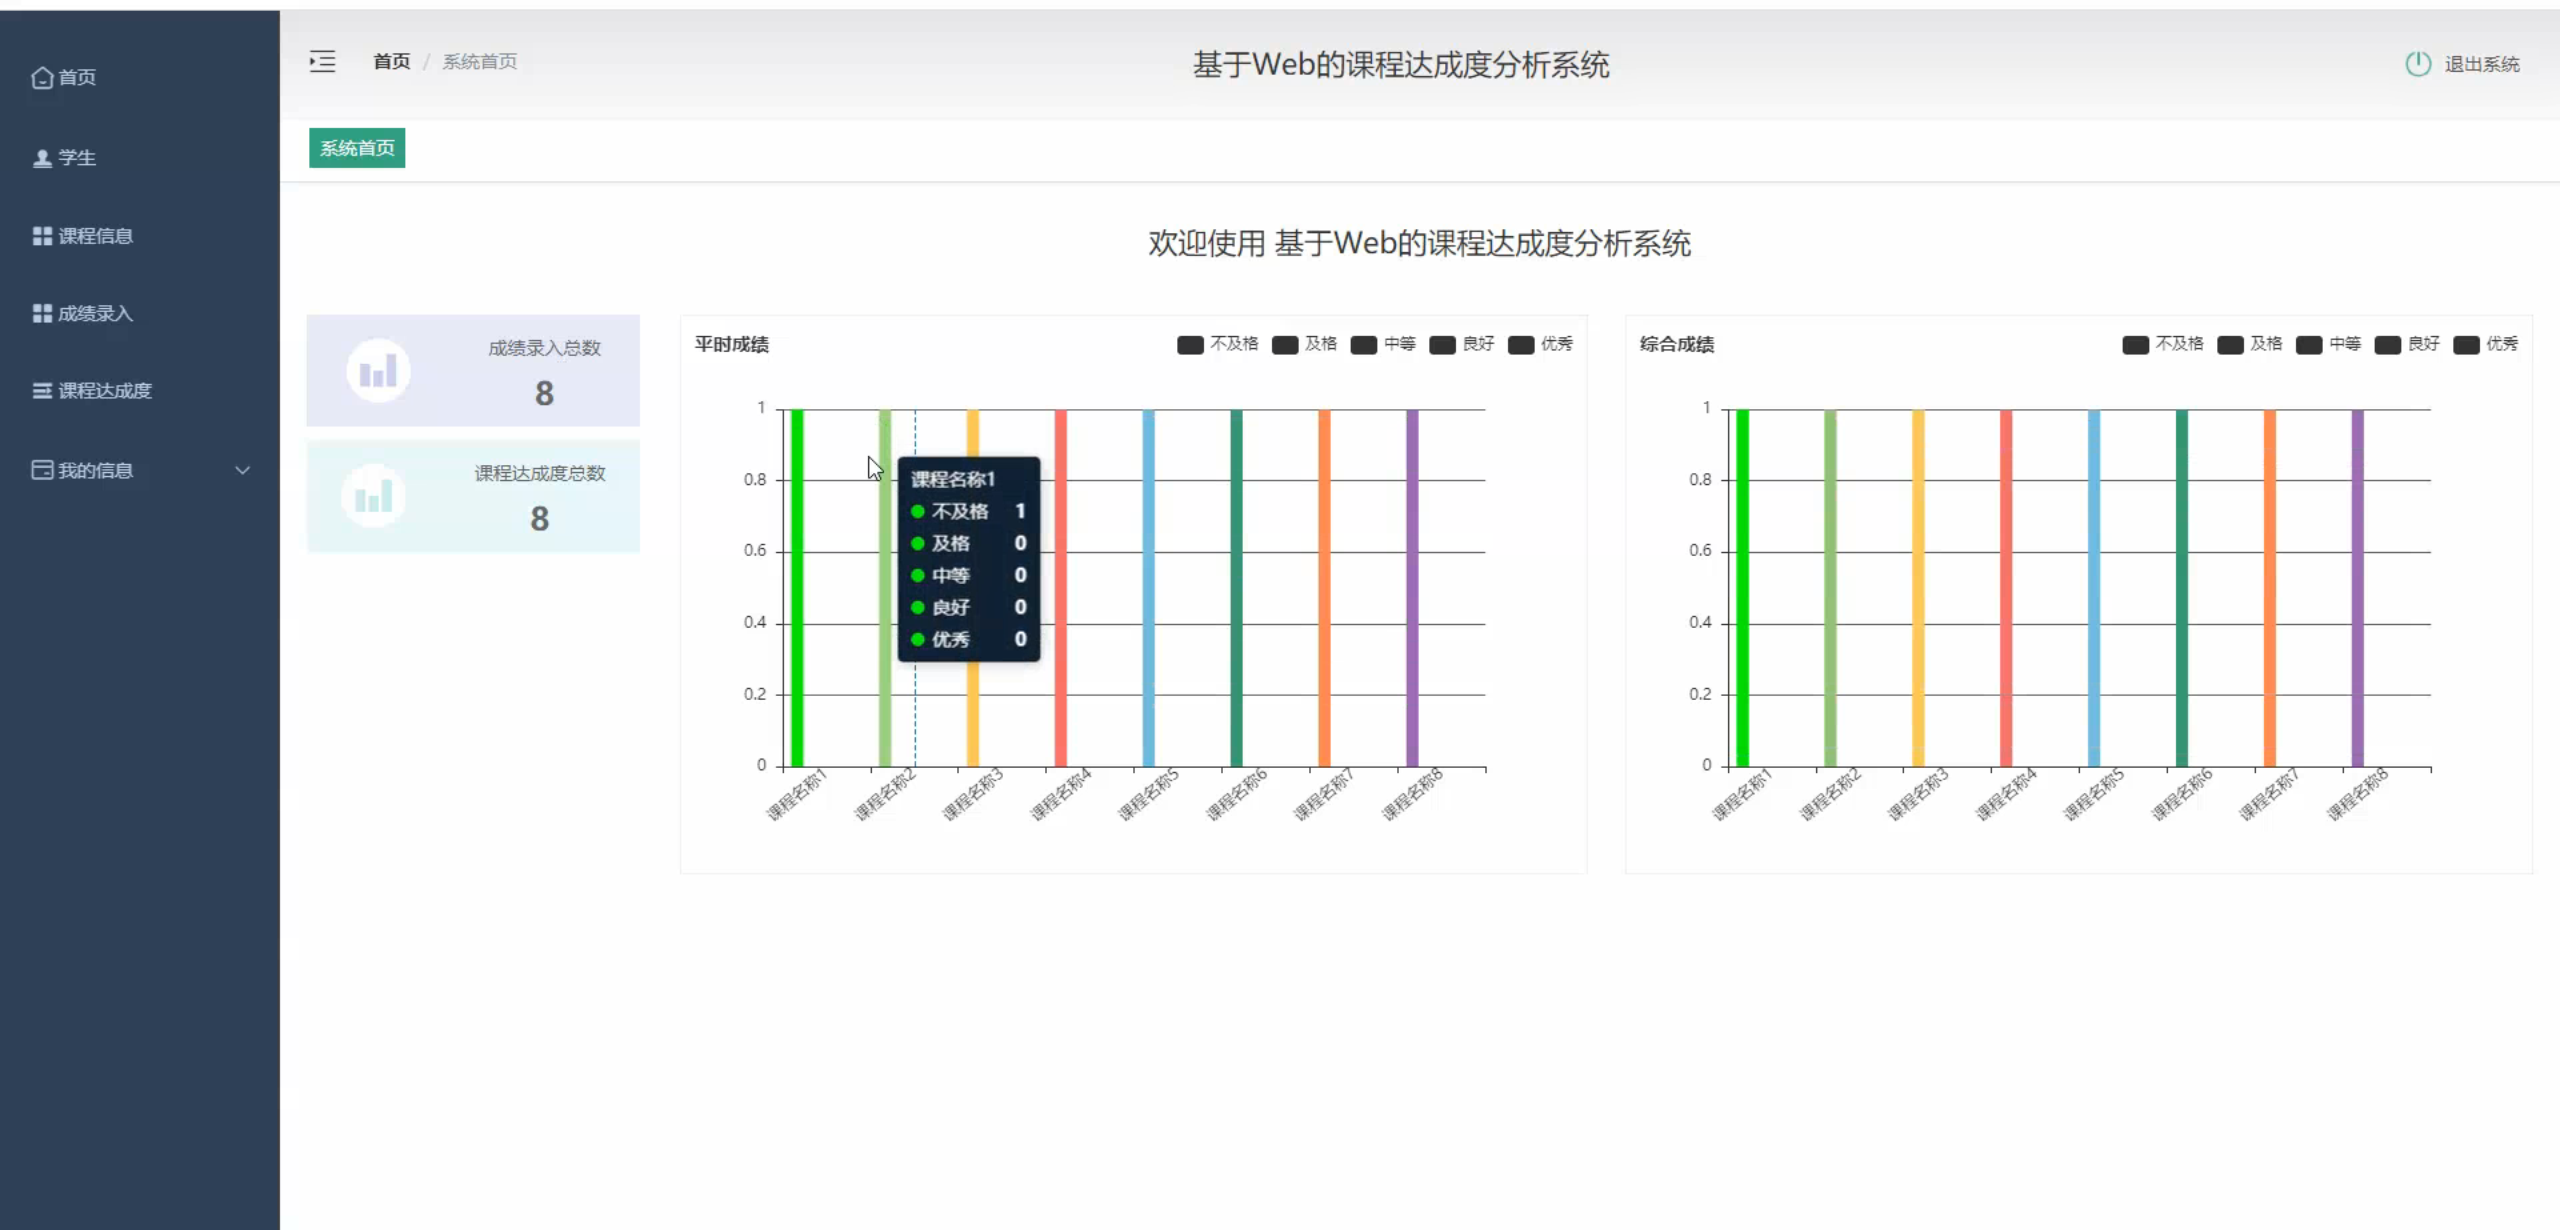This screenshot has height=1230, width=2560.
Task: Click the power icon next to 退出系统
Action: (x=2417, y=64)
